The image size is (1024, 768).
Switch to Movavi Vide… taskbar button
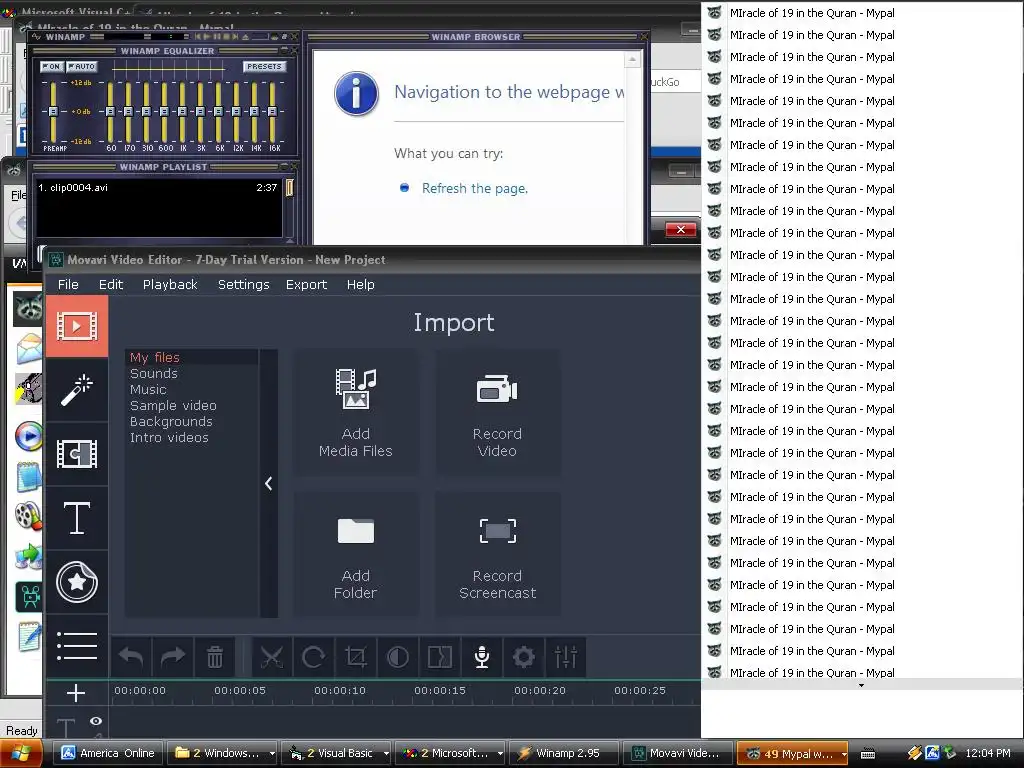tap(677, 753)
